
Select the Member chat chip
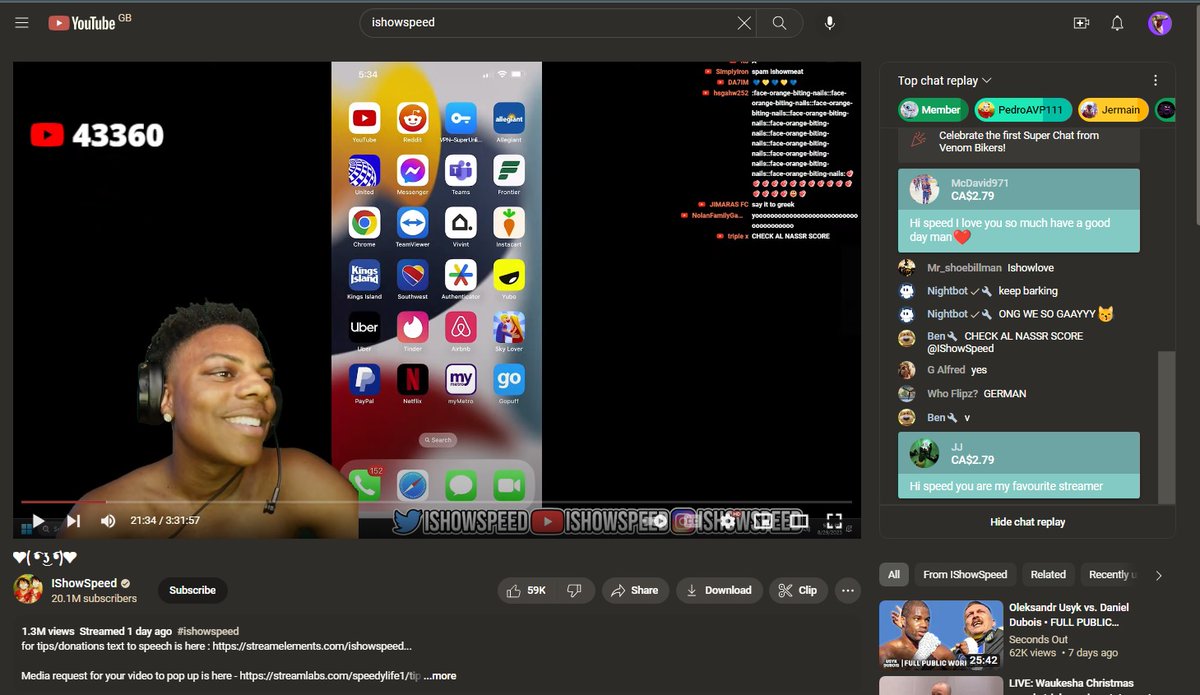[932, 109]
